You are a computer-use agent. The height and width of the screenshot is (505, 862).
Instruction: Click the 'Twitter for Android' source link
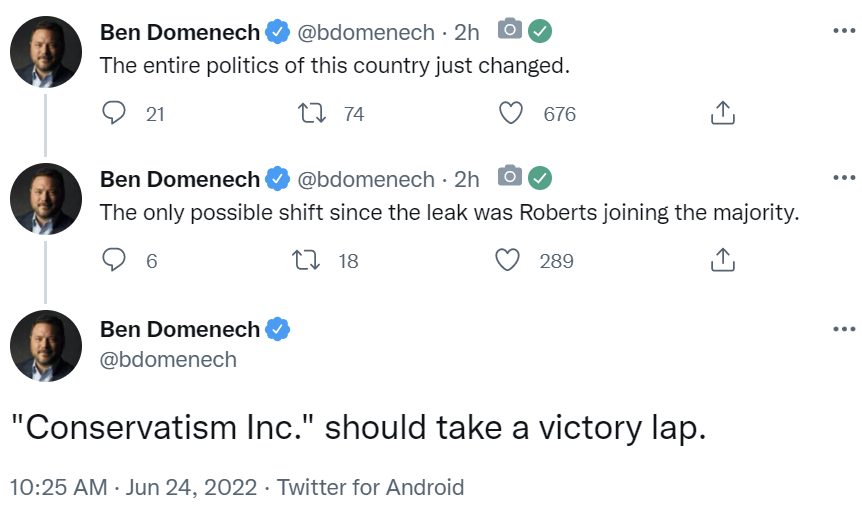point(370,487)
